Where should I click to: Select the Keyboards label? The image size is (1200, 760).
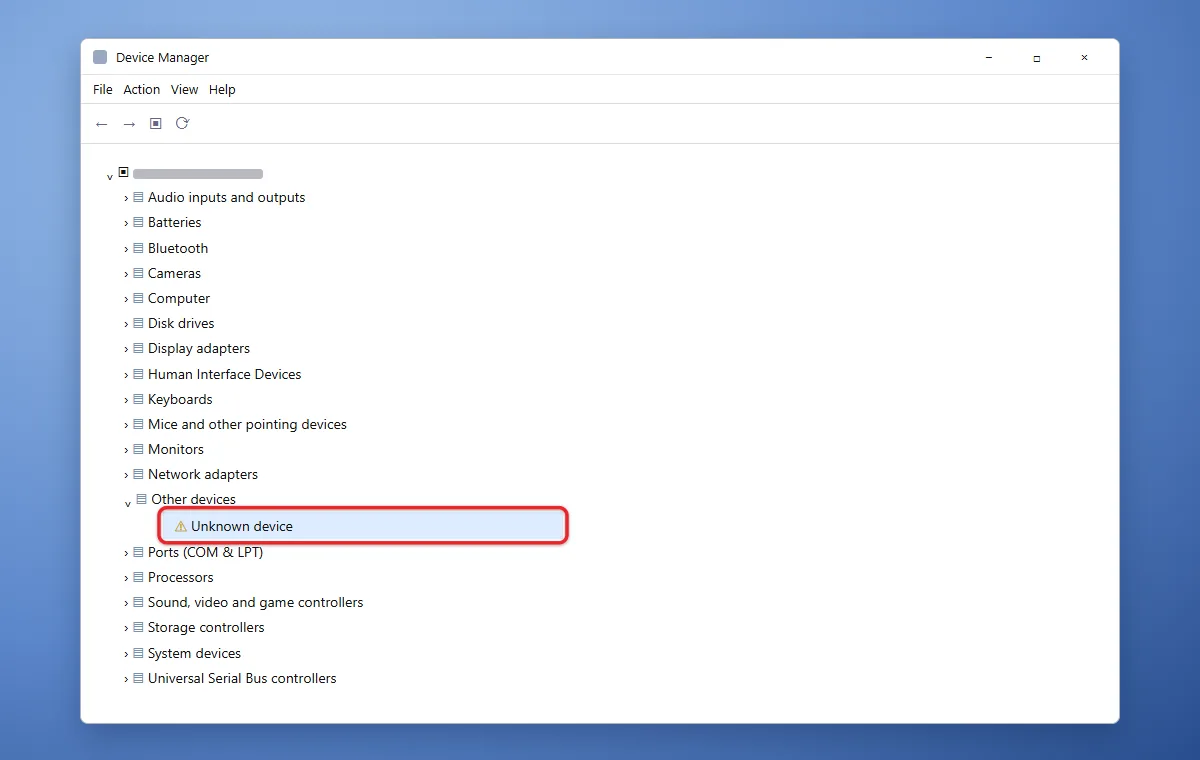180,399
